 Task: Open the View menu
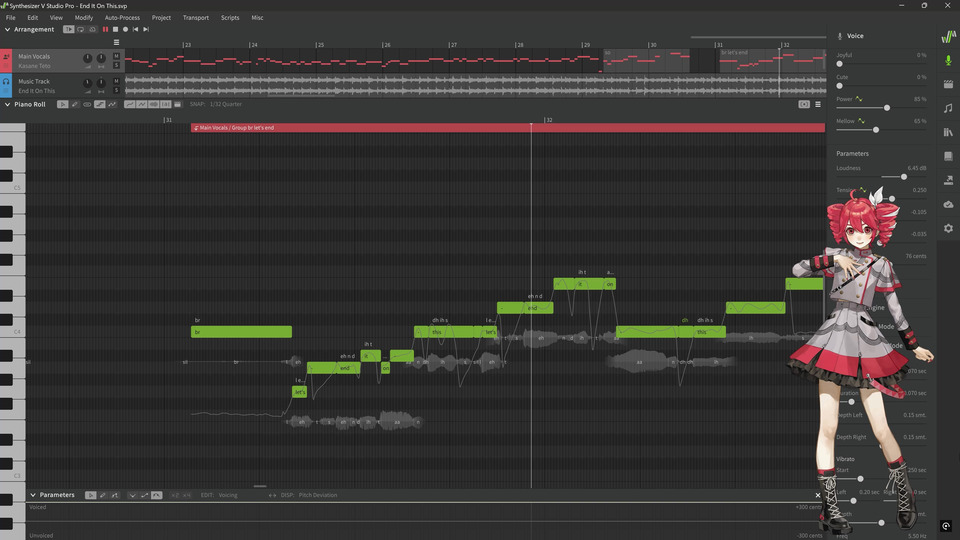click(56, 18)
